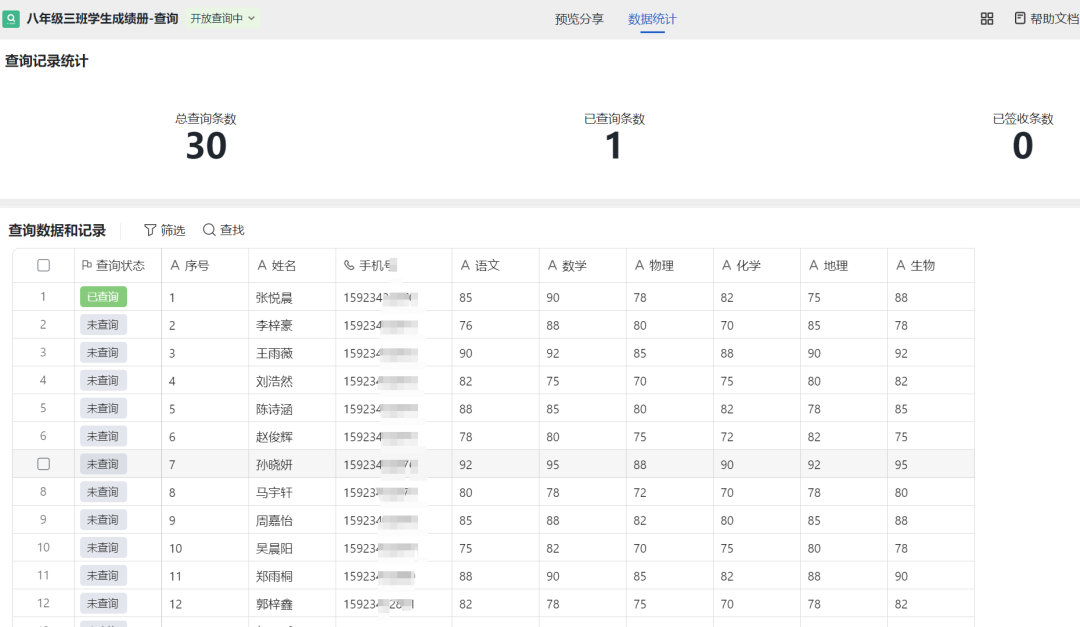
Task: Click the green 已查询 status tag
Action: pos(103,297)
